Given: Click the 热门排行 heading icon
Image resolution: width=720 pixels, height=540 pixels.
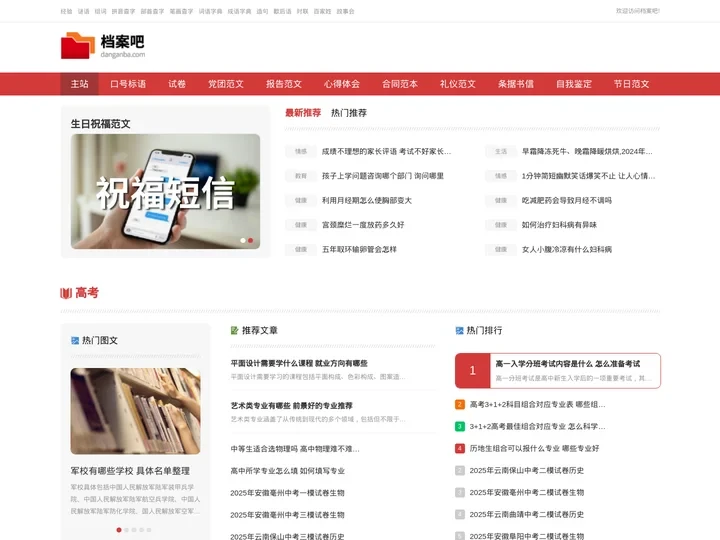Looking at the screenshot, I should [x=459, y=331].
